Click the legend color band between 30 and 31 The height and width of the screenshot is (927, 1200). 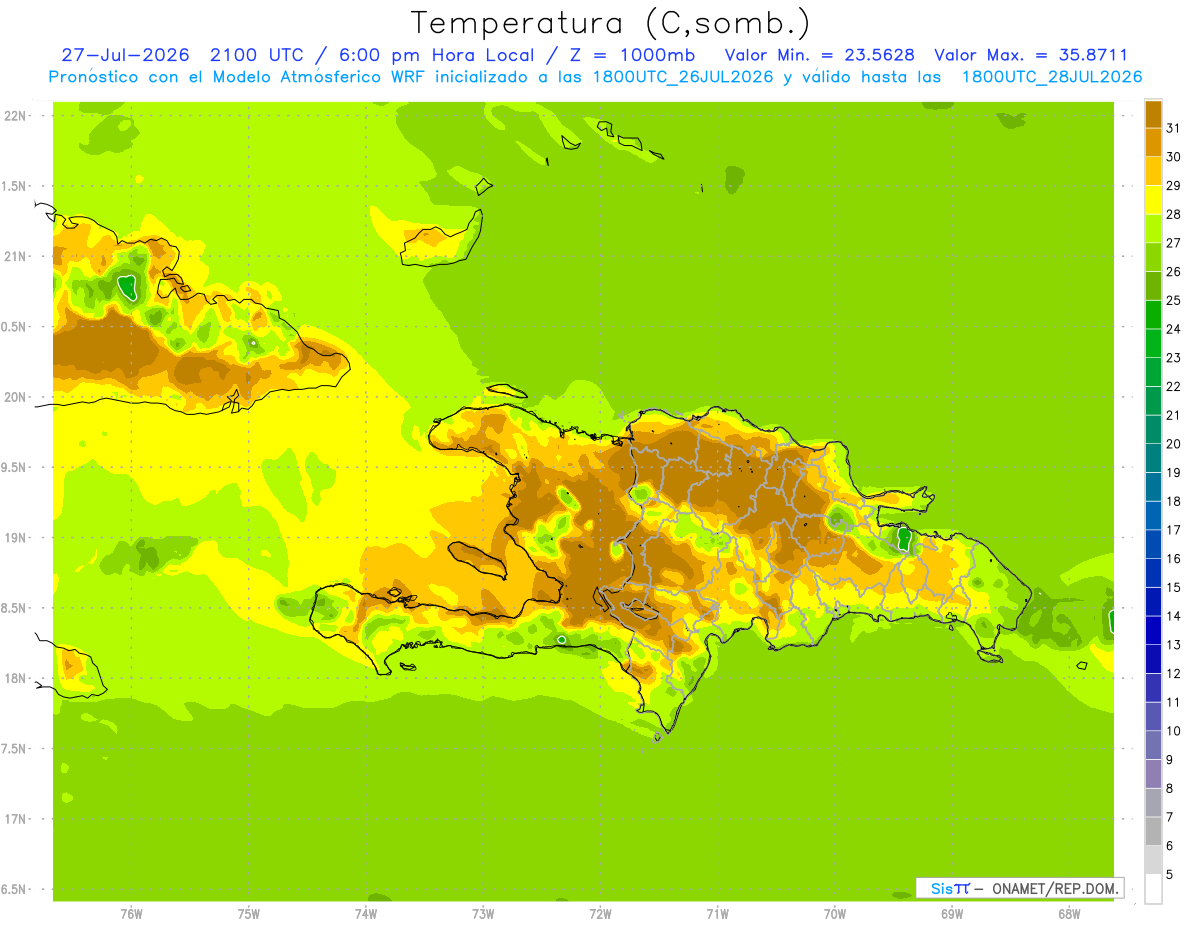tap(1153, 142)
